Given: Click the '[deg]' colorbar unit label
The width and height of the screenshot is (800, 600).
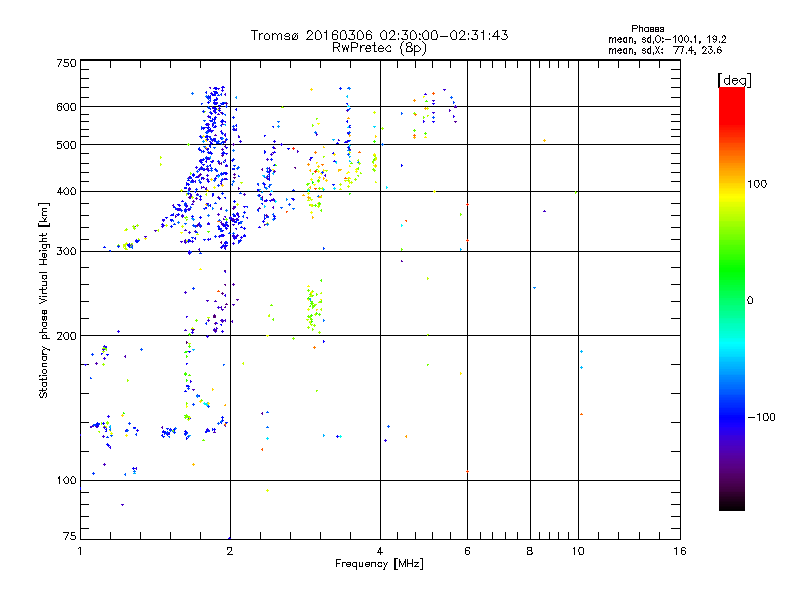Looking at the screenshot, I should coord(734,80).
